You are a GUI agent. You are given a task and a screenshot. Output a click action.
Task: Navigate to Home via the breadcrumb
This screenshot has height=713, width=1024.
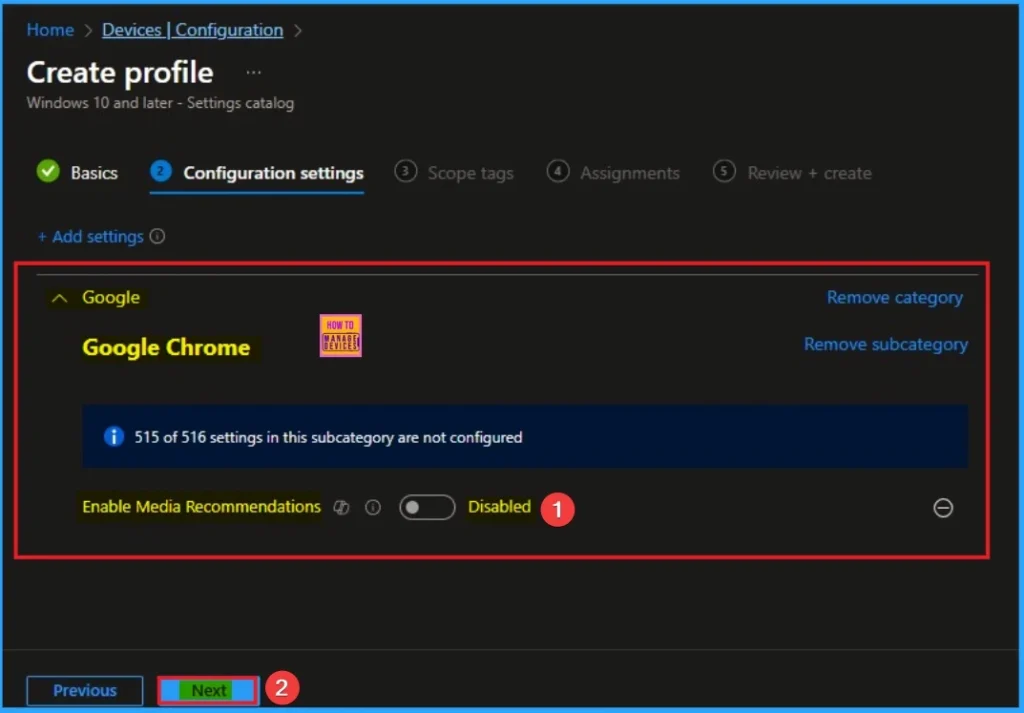(x=50, y=29)
